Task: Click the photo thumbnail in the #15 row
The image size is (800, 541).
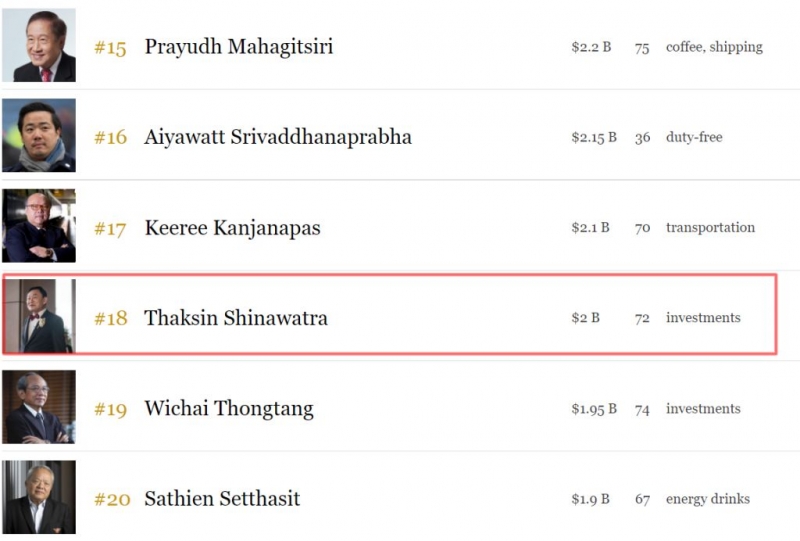Action: click(x=38, y=46)
